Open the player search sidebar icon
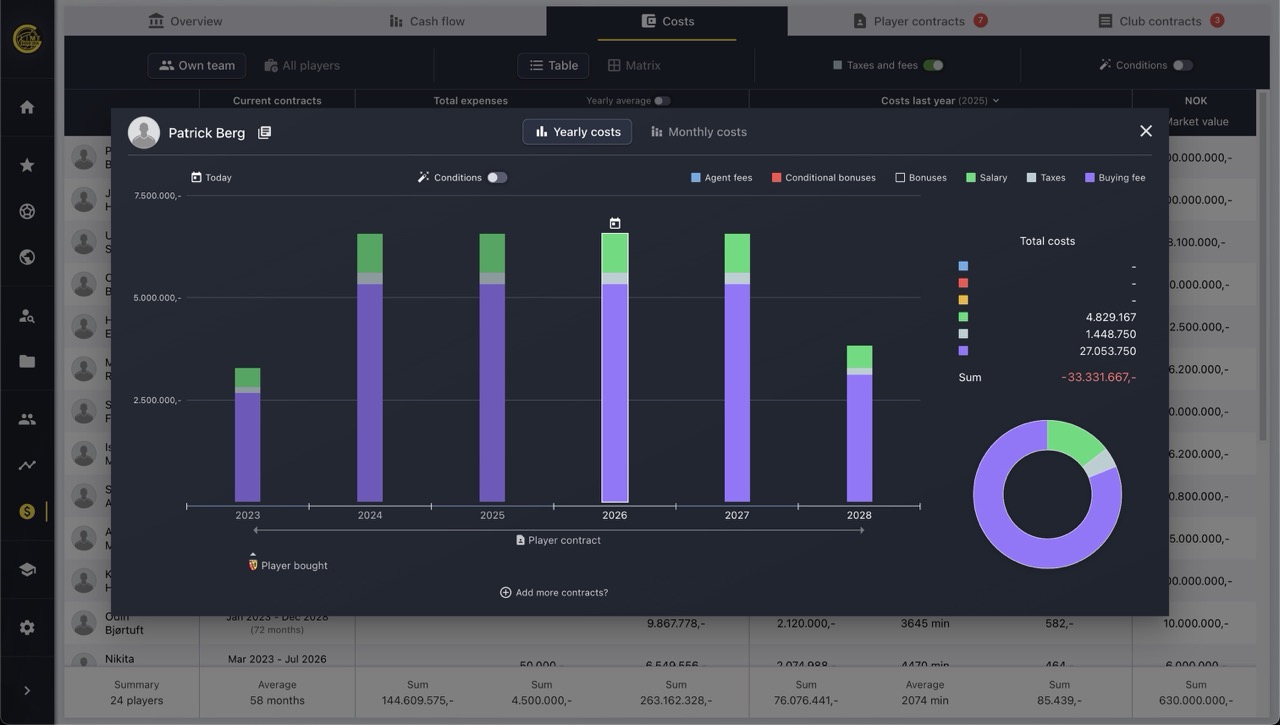 pyautogui.click(x=27, y=316)
